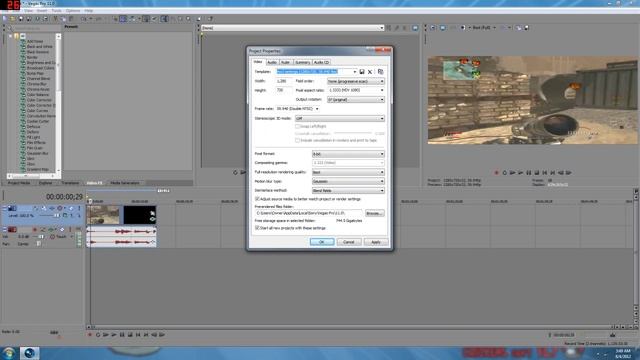Open the Field order dropdown
The height and width of the screenshot is (360, 640).
[x=356, y=81]
